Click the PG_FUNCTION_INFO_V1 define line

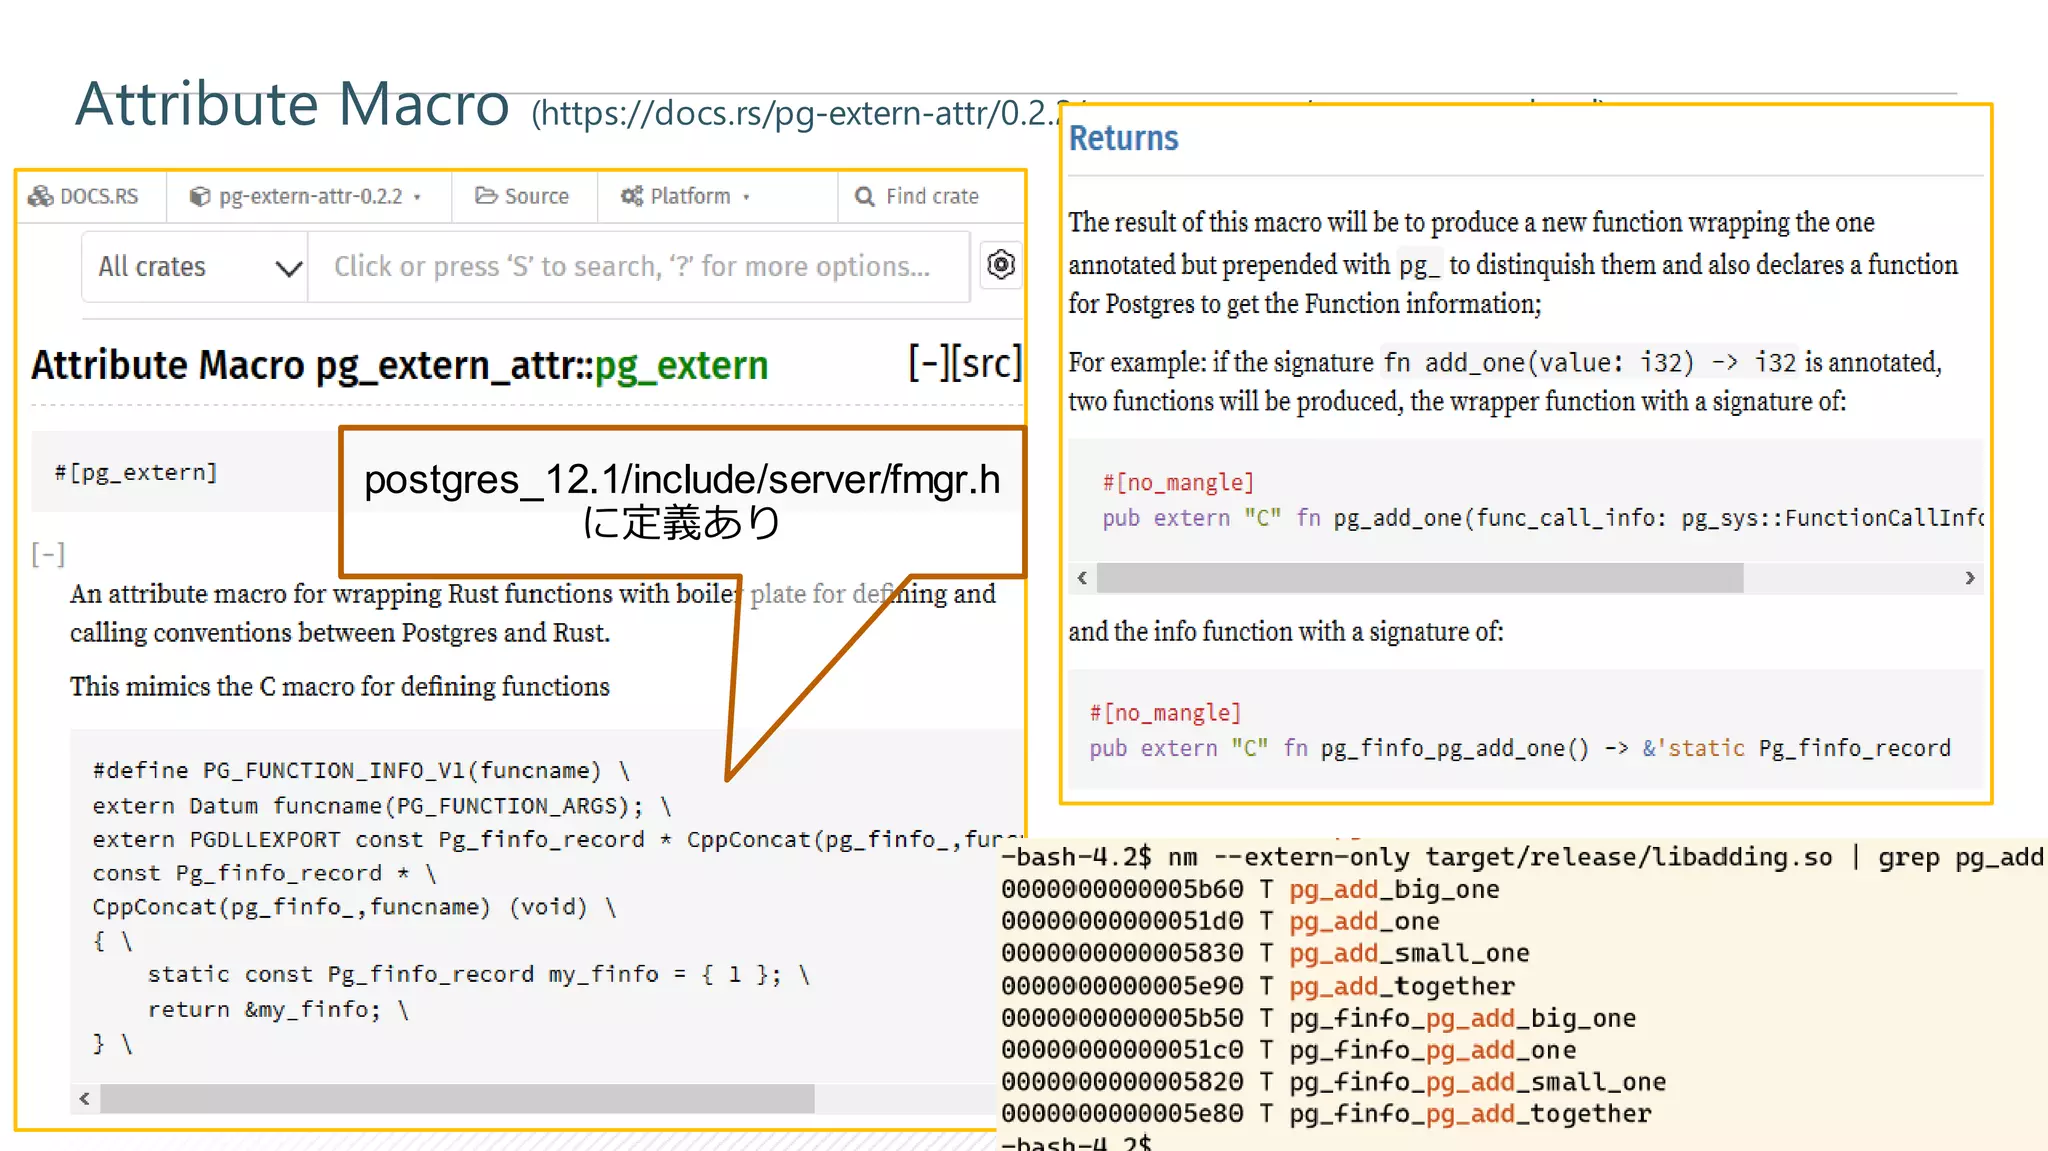click(361, 771)
